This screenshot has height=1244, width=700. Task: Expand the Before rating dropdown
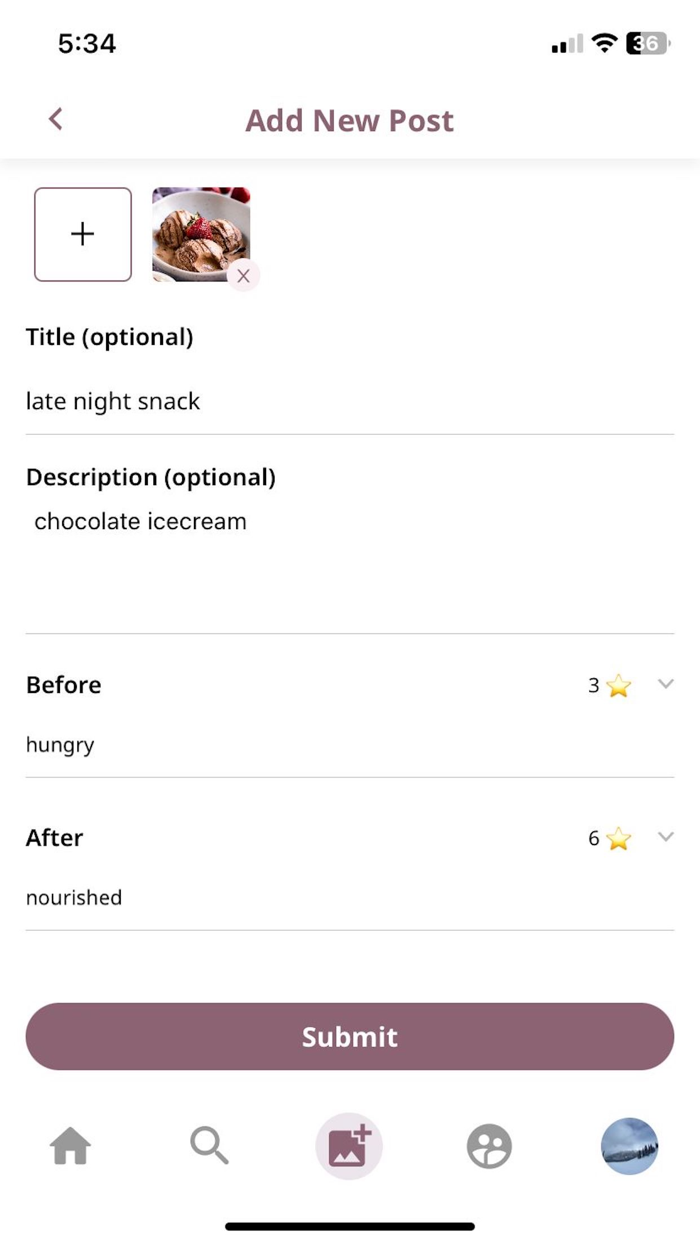tap(666, 684)
